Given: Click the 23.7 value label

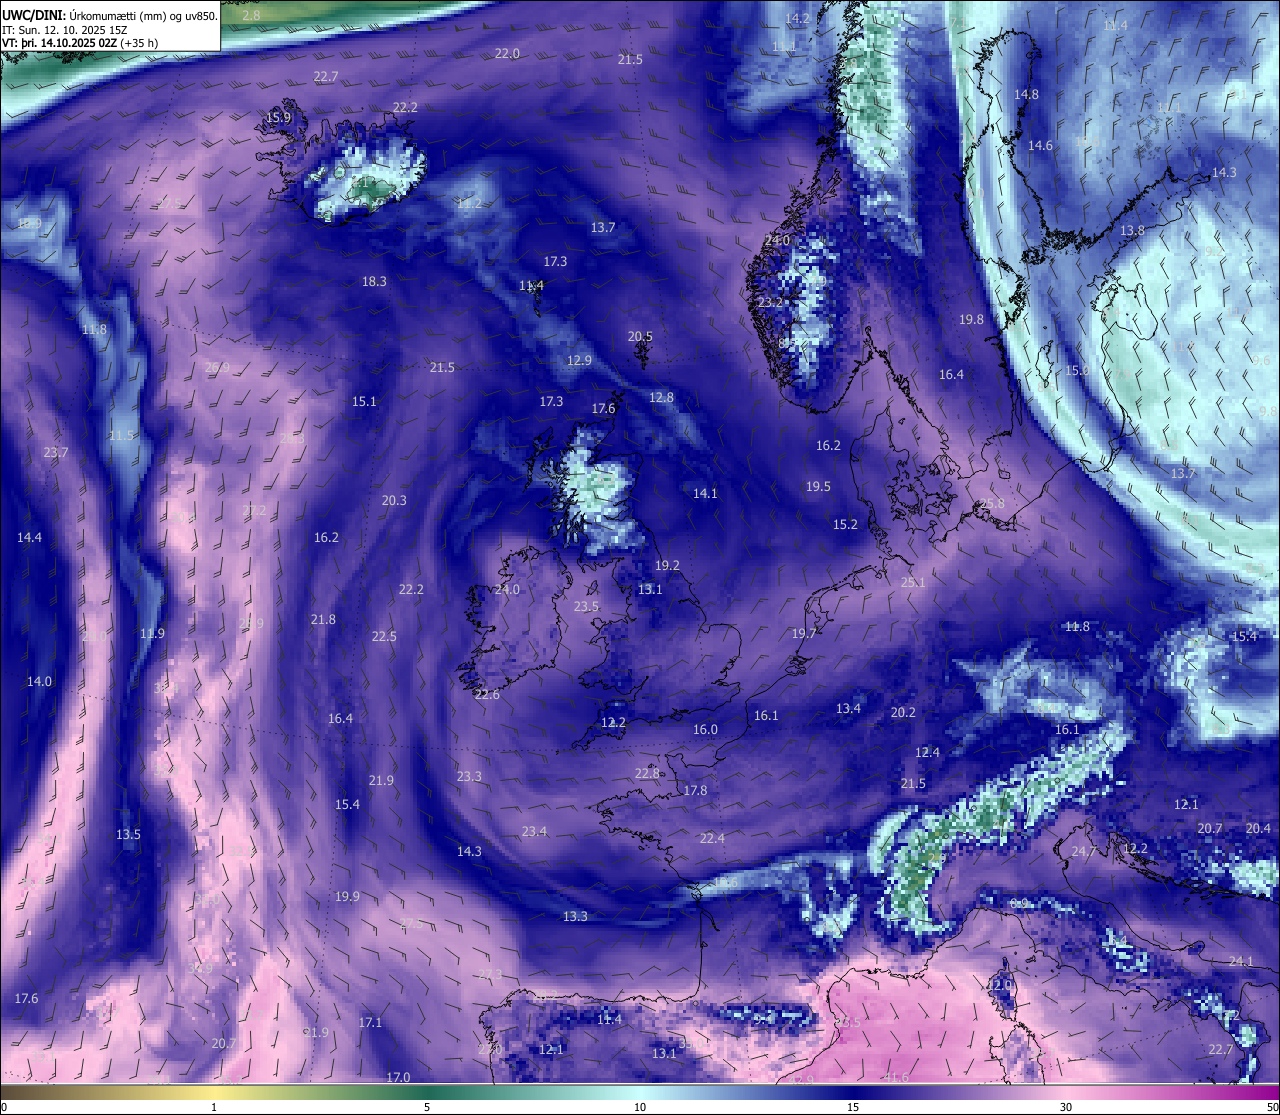Looking at the screenshot, I should (56, 452).
